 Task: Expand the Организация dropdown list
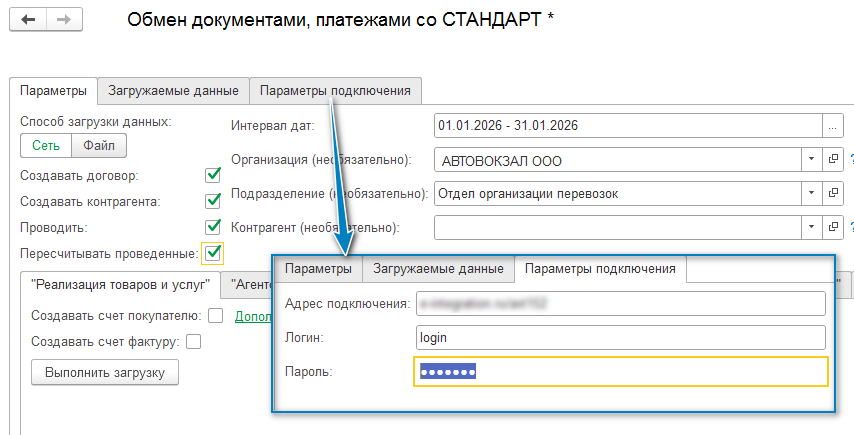809,159
